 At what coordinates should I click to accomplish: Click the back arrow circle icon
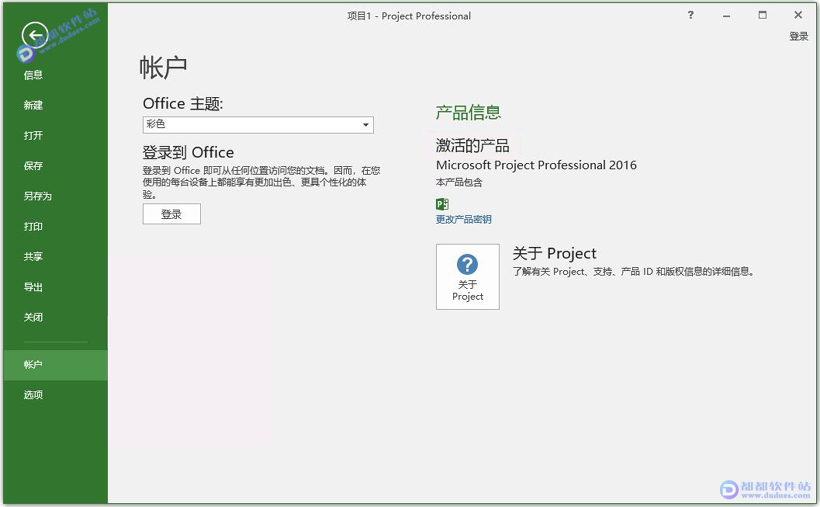point(35,36)
